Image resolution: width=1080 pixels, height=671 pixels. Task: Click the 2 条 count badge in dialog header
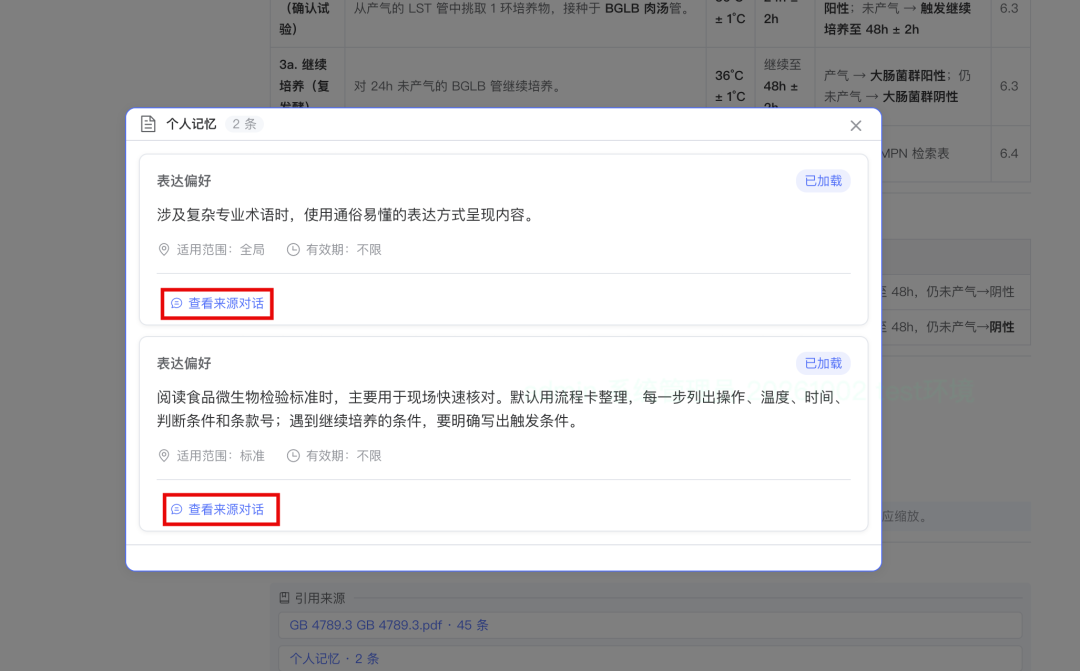244,124
